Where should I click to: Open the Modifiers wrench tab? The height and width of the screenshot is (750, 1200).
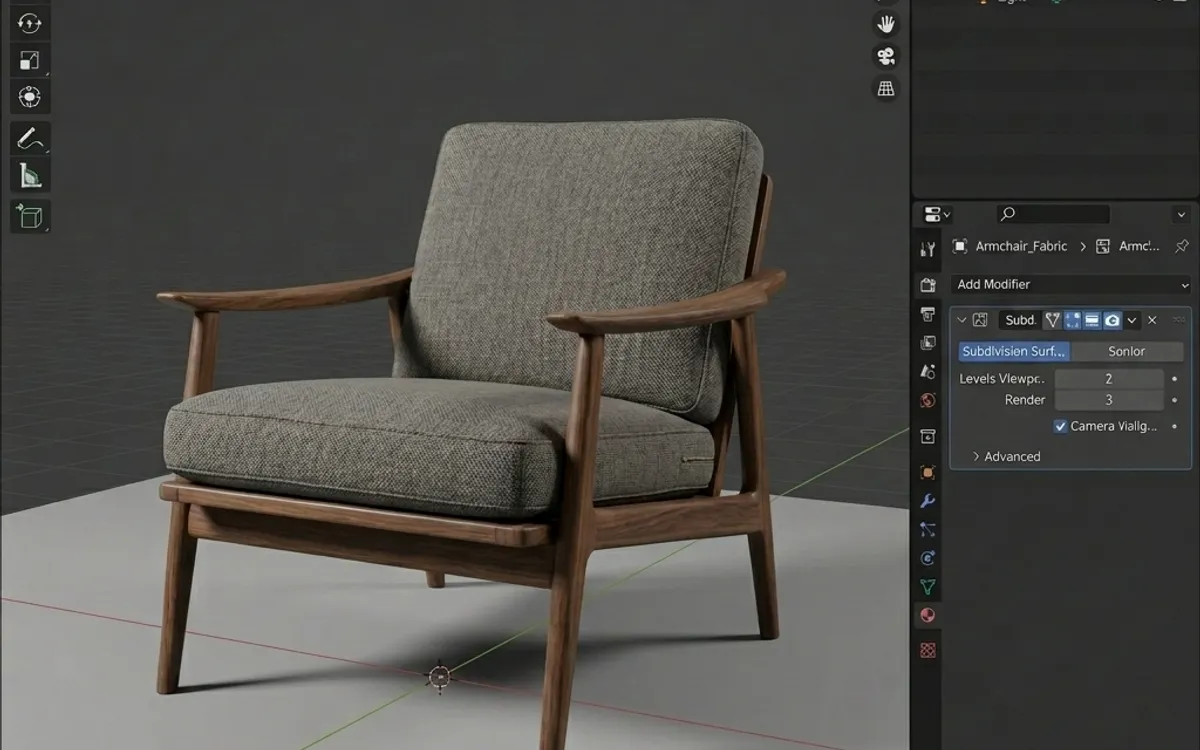928,501
